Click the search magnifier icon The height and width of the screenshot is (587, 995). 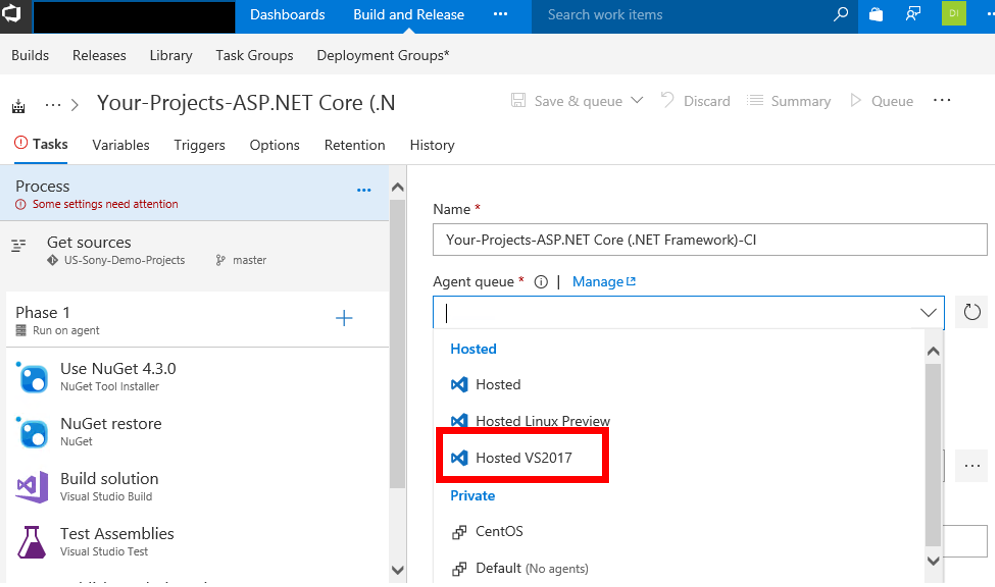click(x=840, y=14)
